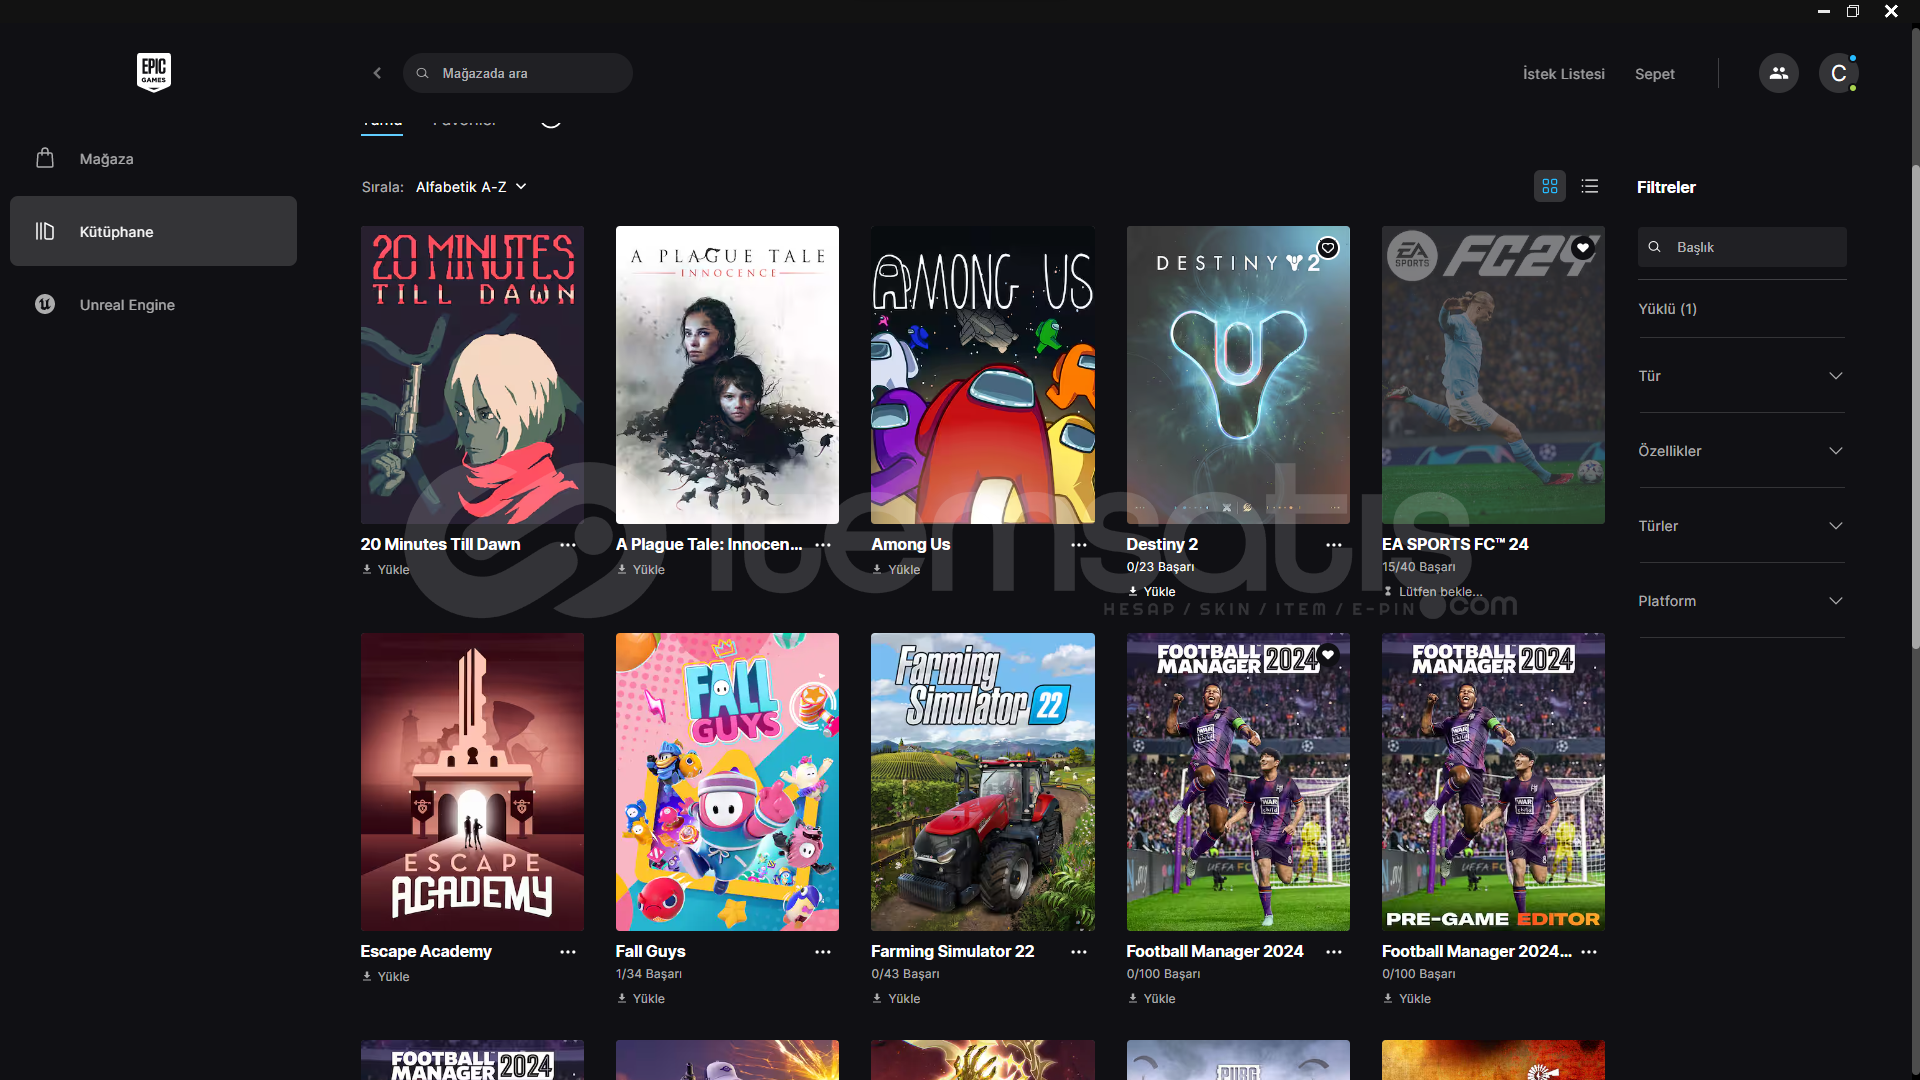This screenshot has width=1920, height=1080.
Task: Open options menu for Football Manager 2024
Action: coord(1334,952)
